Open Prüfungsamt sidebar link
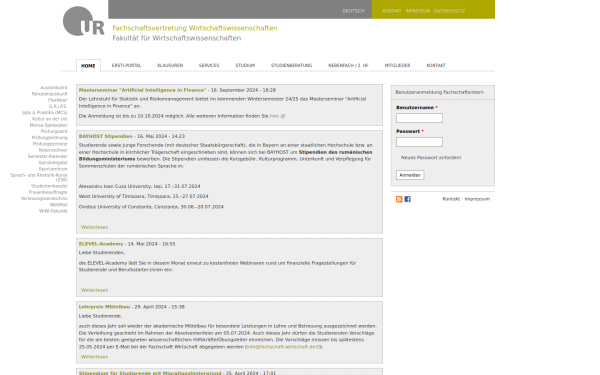Image resolution: width=600 pixels, height=375 pixels. pyautogui.click(x=54, y=131)
